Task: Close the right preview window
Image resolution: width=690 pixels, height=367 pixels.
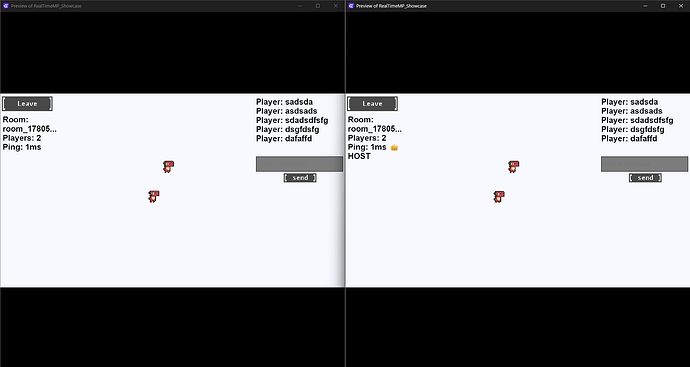Action: (681, 6)
